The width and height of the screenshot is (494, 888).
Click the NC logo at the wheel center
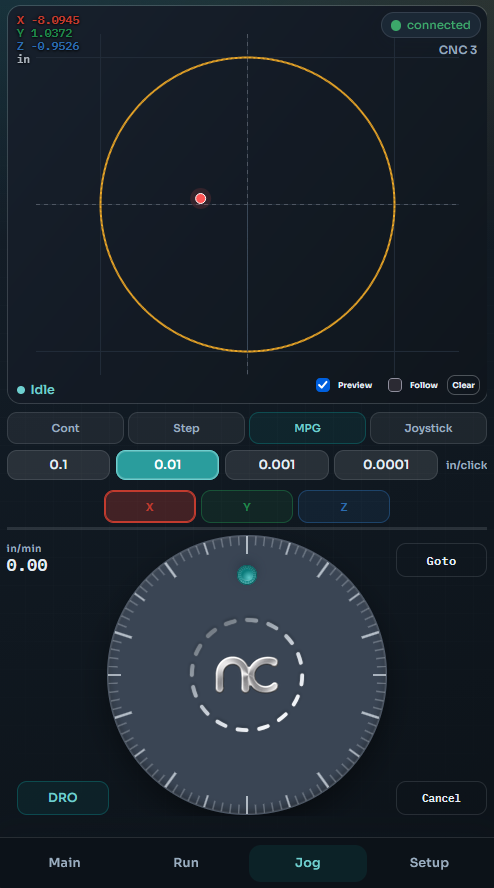point(247,674)
